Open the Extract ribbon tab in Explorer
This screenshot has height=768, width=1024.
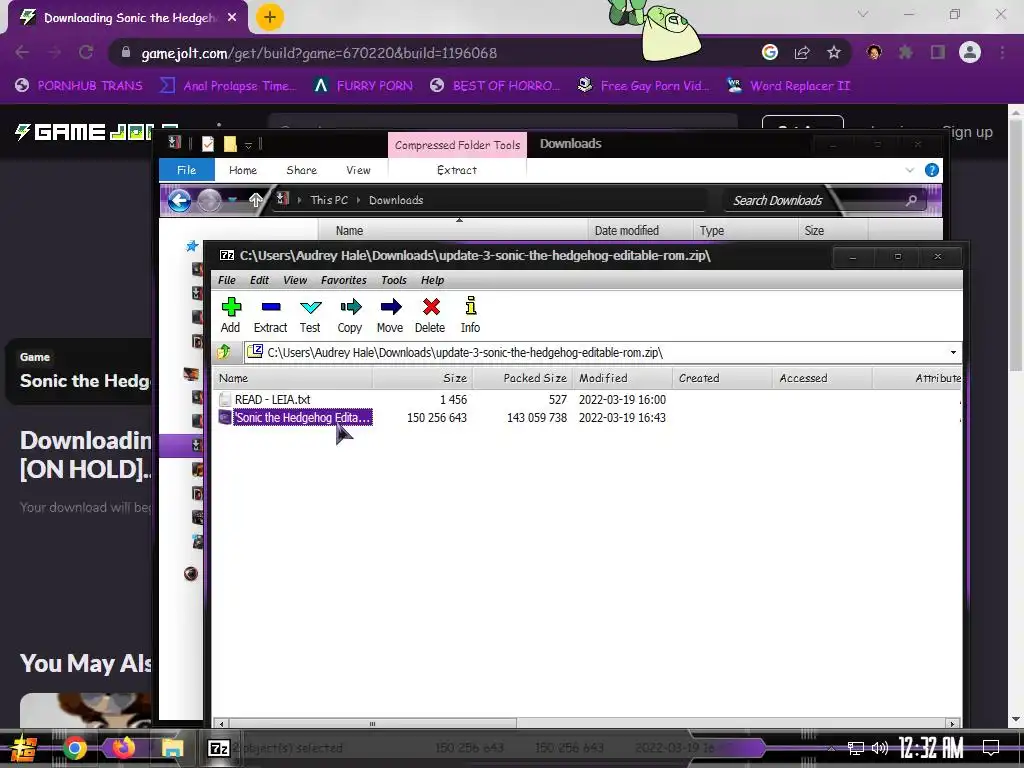tap(457, 170)
